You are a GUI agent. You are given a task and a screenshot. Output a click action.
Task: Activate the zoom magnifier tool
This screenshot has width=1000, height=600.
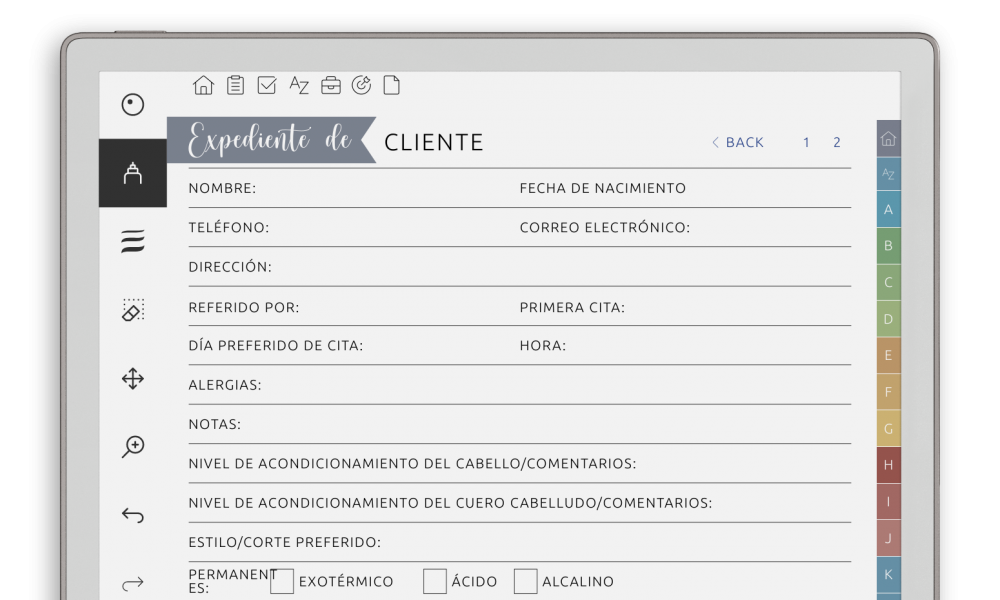pos(133,446)
